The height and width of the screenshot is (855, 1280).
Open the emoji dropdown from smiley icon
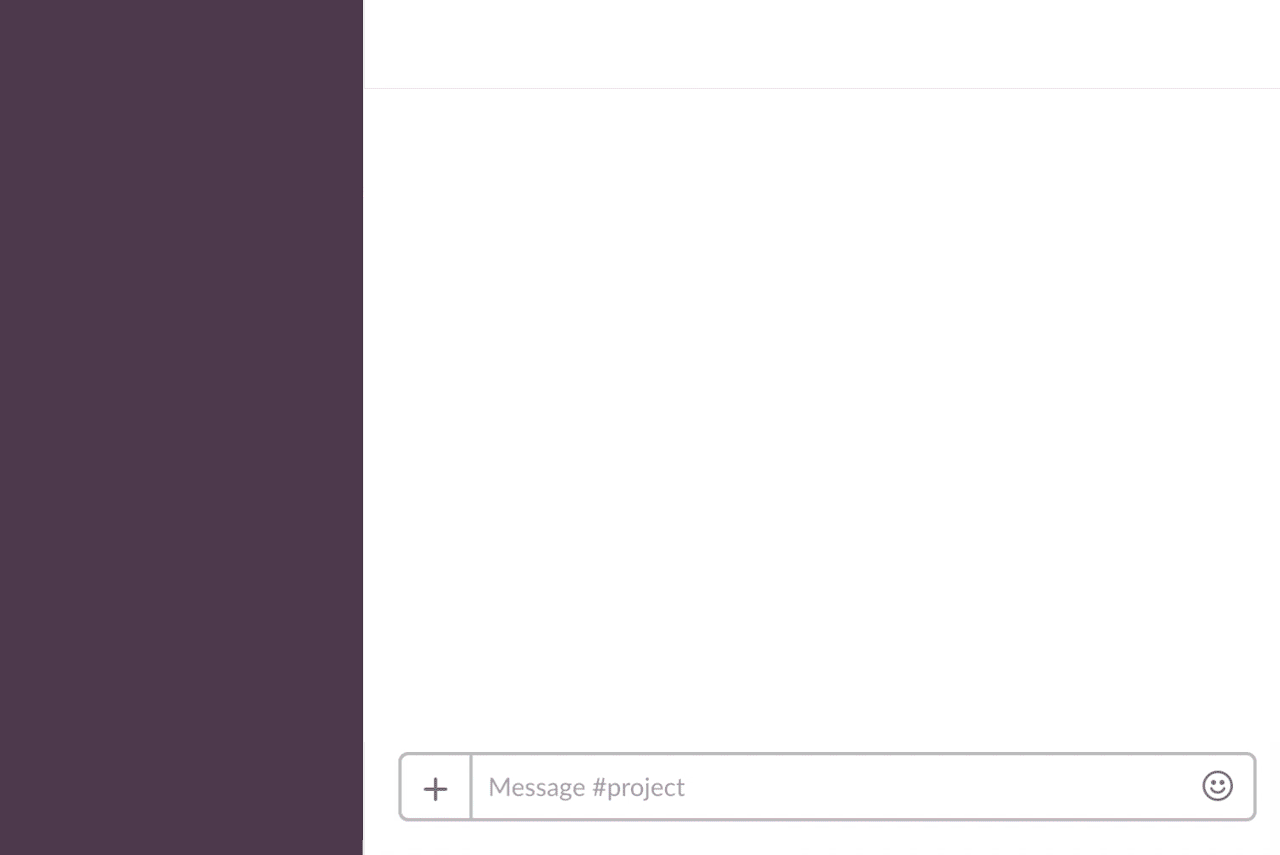[1217, 786]
